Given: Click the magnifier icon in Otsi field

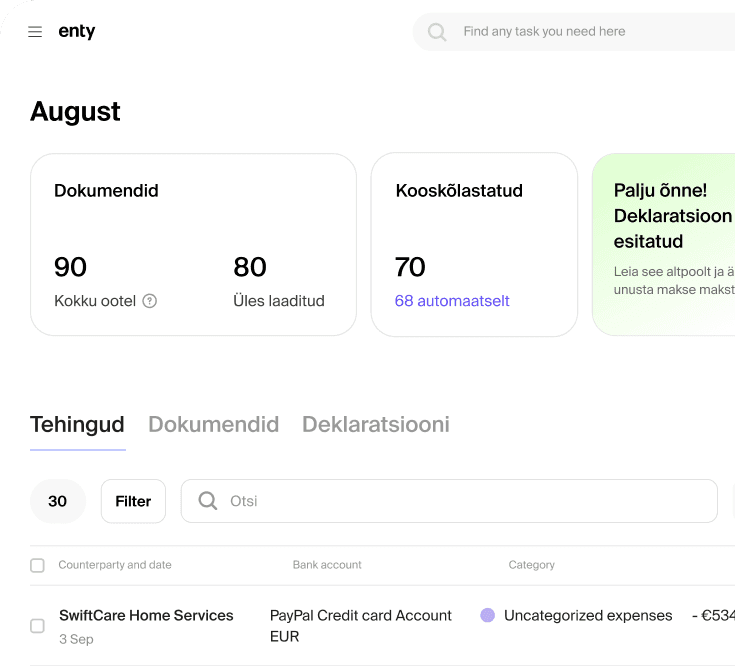Looking at the screenshot, I should coord(208,501).
